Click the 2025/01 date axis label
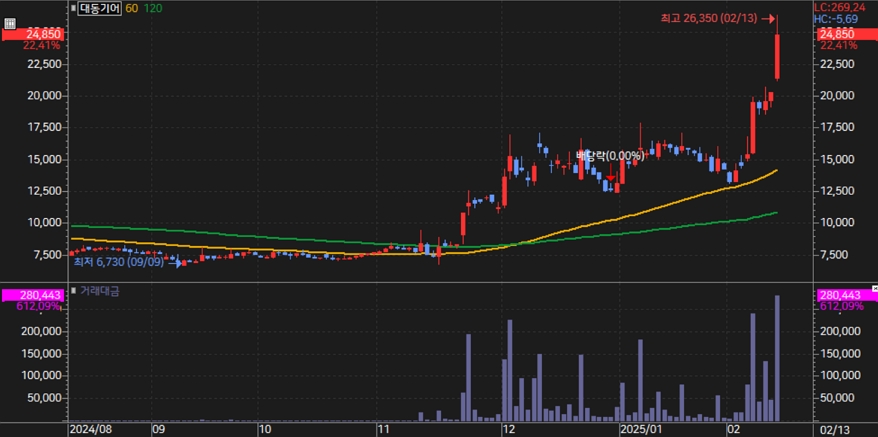This screenshot has height=437, width=878. click(642, 430)
